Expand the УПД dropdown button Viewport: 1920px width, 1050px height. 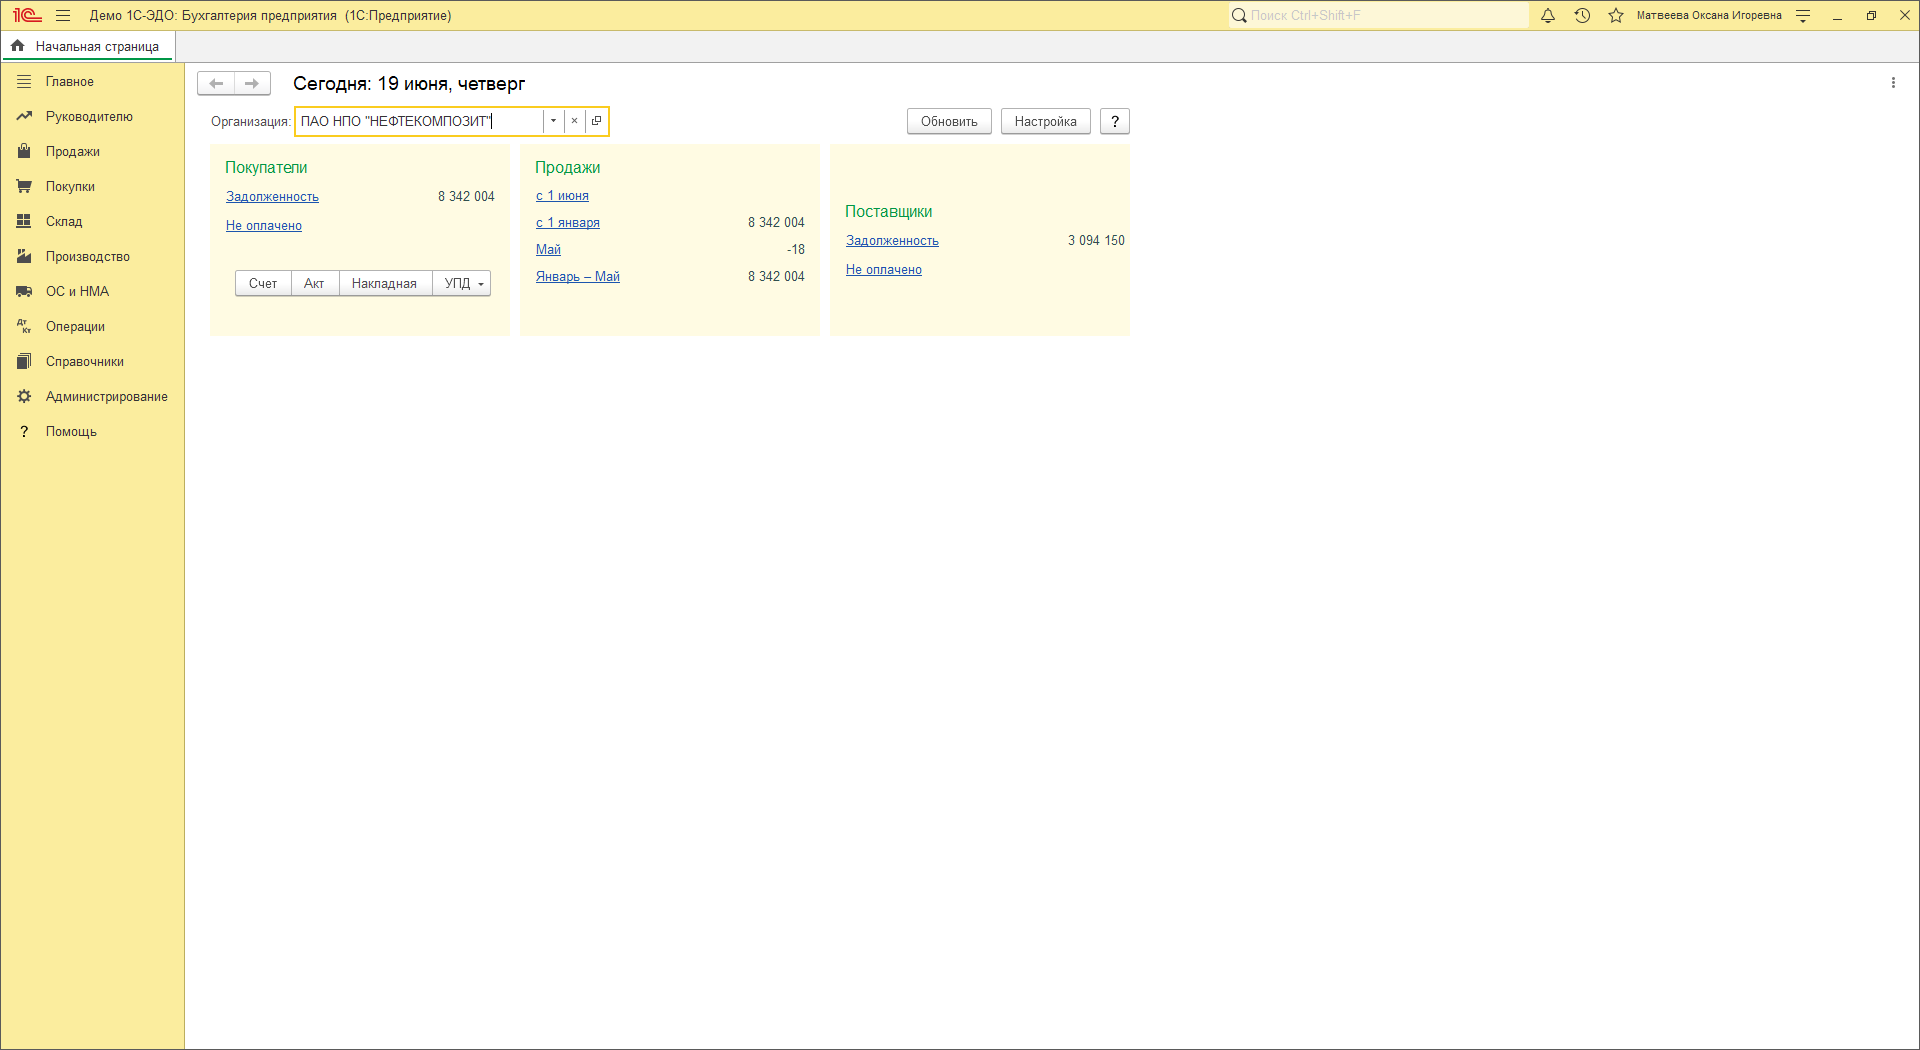tap(462, 284)
